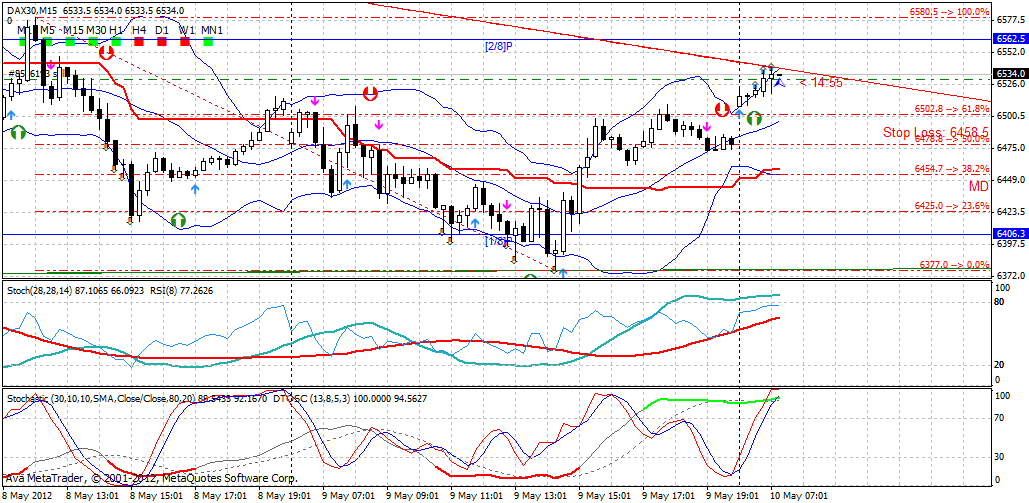The image size is (1029, 503).
Task: Select the 6502.8 --> 61.8% Fibonacci label
Action: [x=952, y=108]
